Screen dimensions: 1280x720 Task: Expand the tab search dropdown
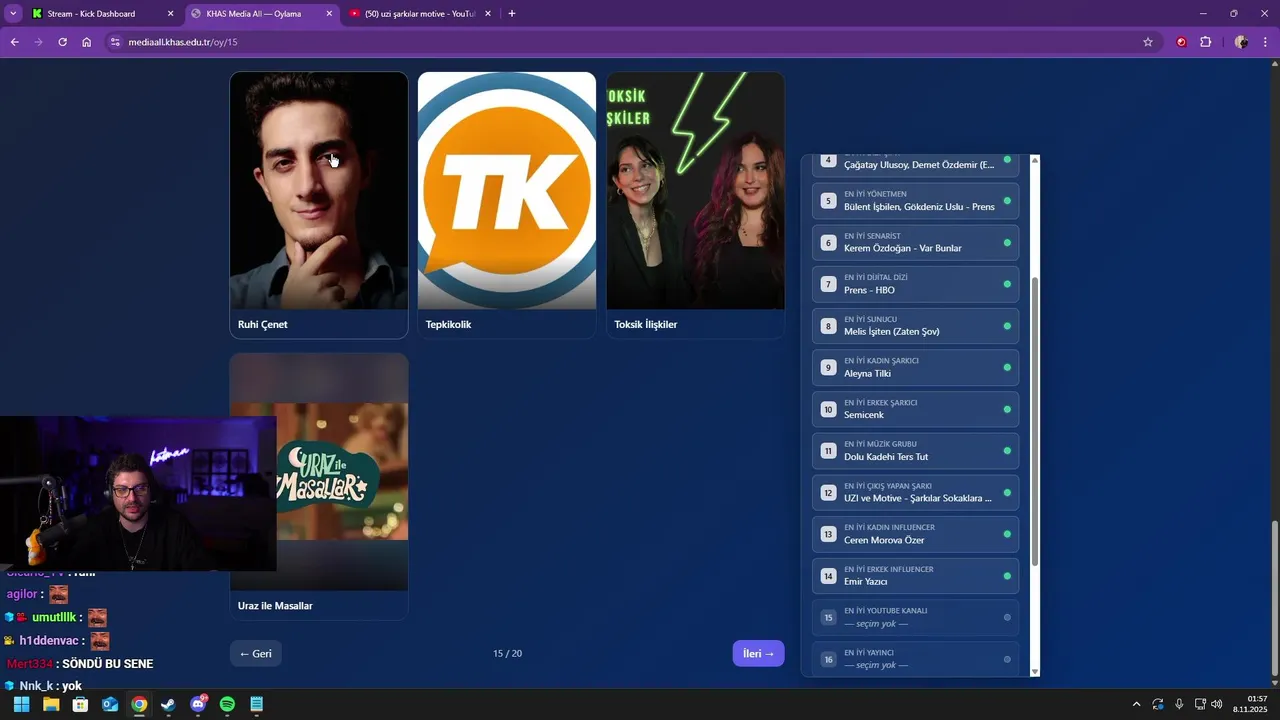click(x=13, y=14)
